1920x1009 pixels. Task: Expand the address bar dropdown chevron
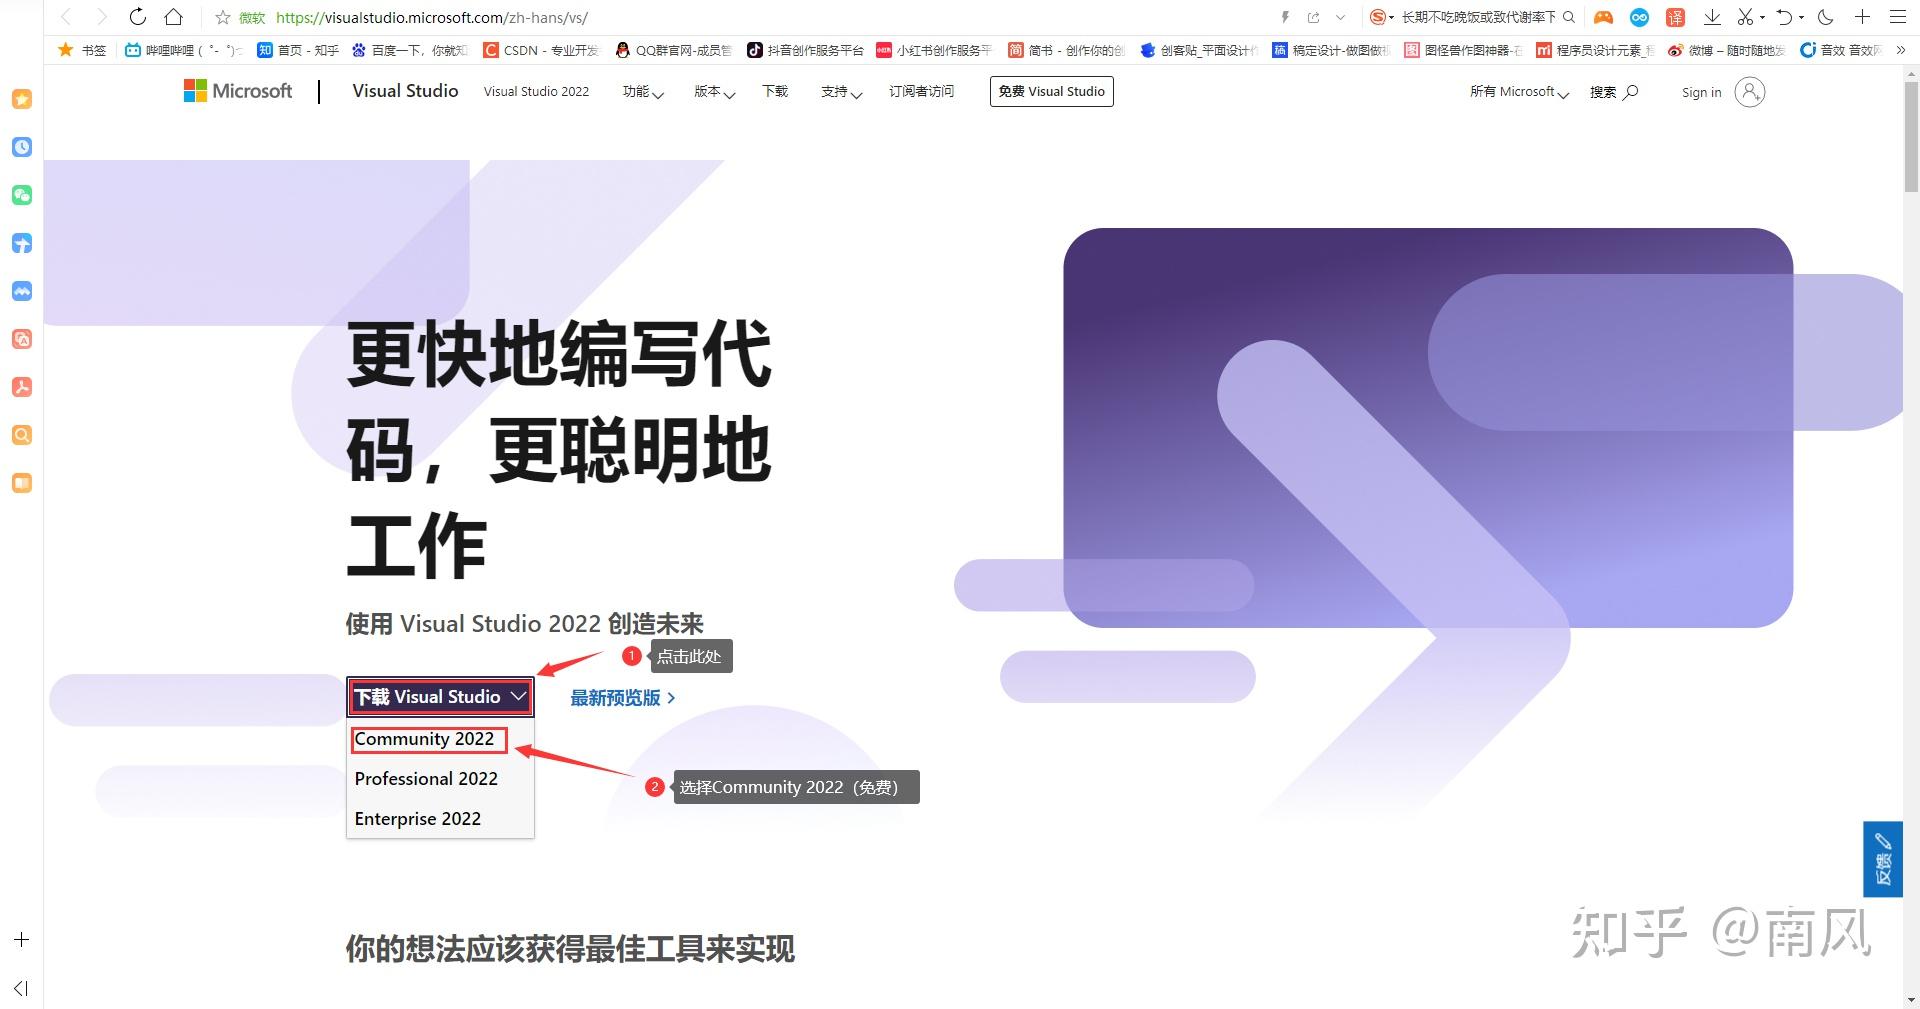(x=1341, y=17)
